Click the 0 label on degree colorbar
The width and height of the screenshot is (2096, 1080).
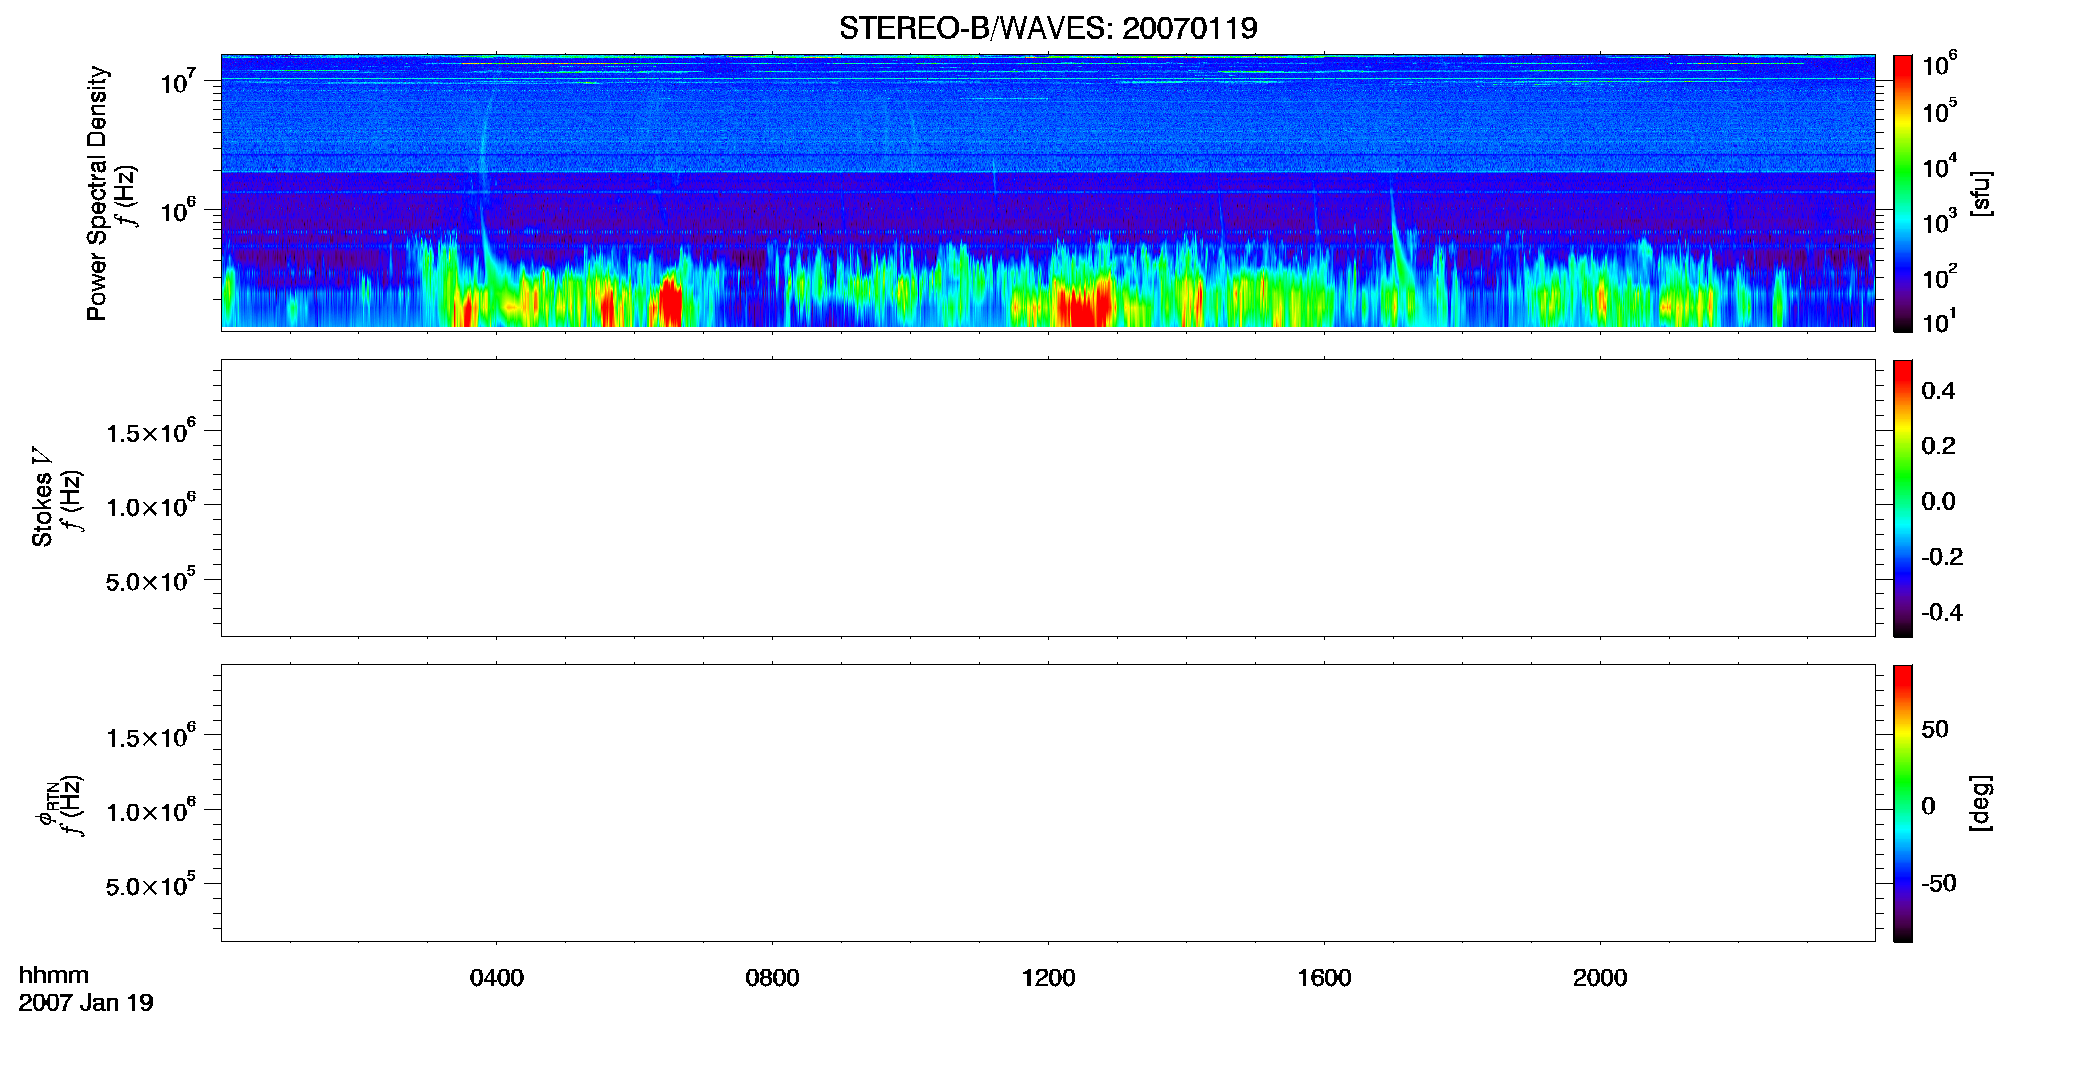(1928, 806)
